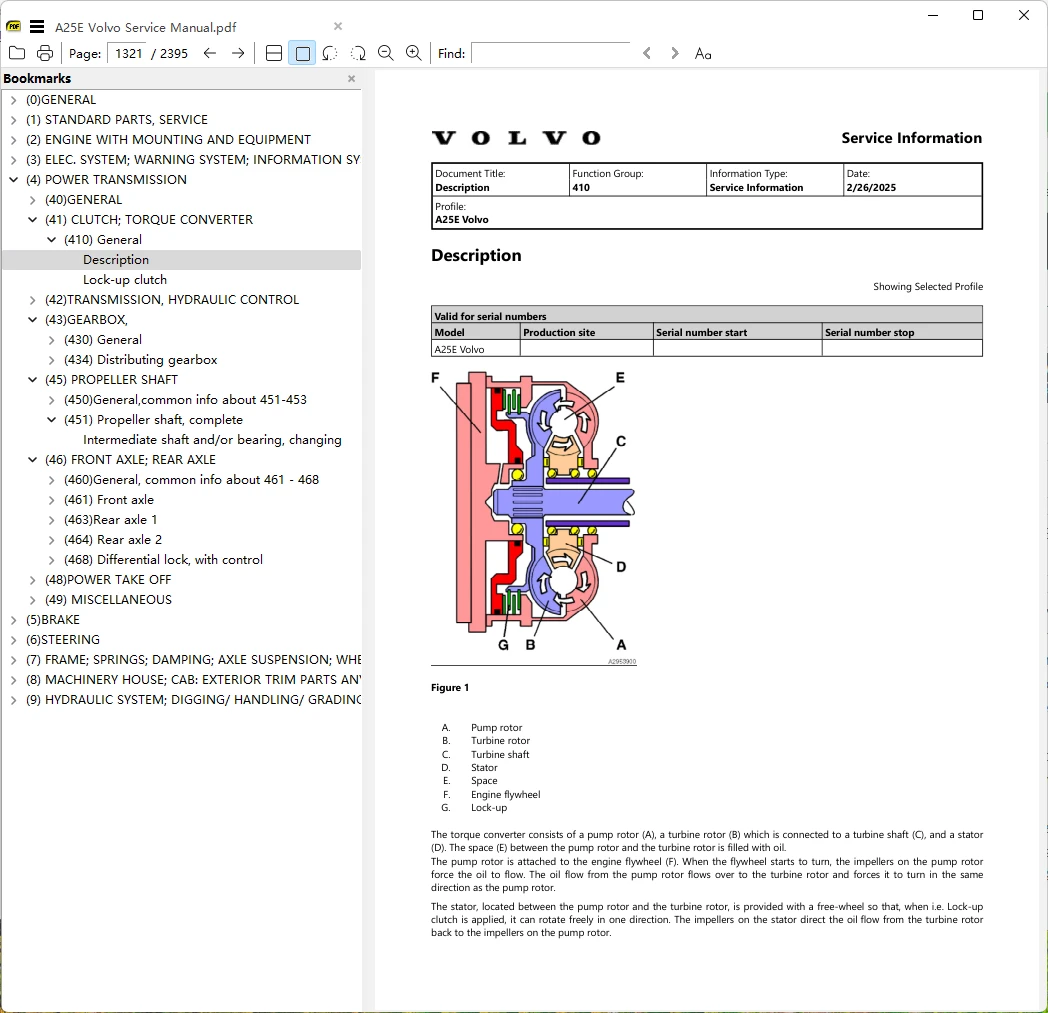Rotate page left icon
This screenshot has width=1048, height=1013.
[x=330, y=53]
